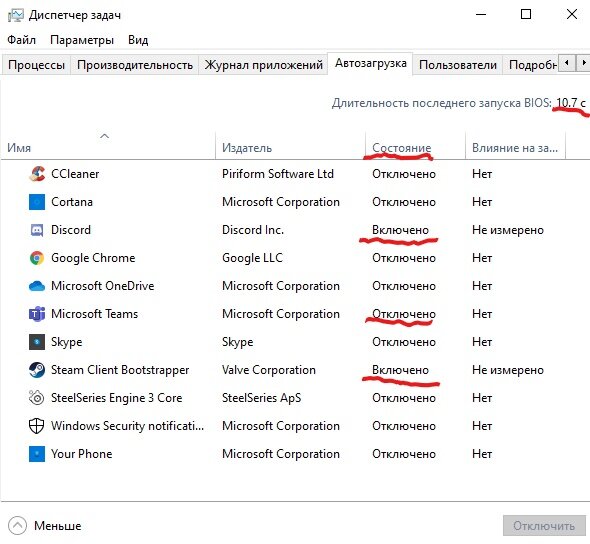The height and width of the screenshot is (544, 590).
Task: Click the CCleaner app icon
Action: (37, 174)
